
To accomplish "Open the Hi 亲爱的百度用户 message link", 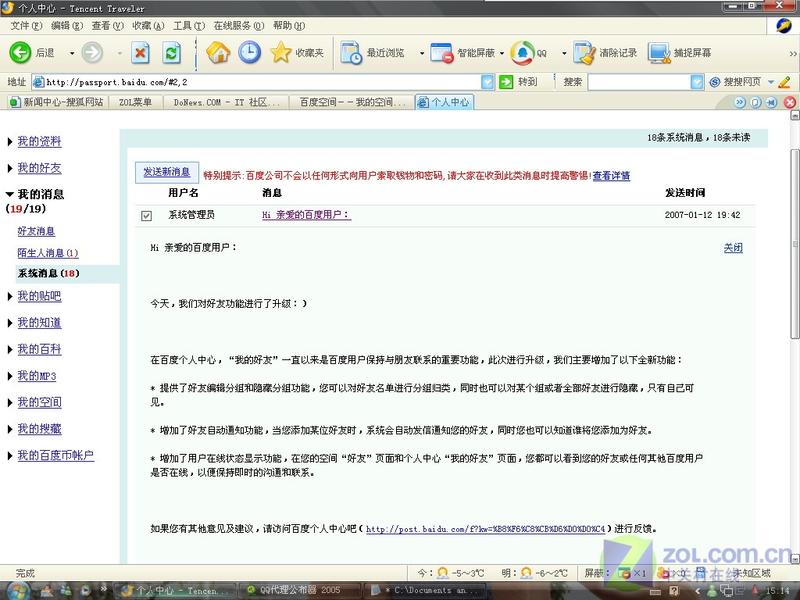I will point(307,215).
